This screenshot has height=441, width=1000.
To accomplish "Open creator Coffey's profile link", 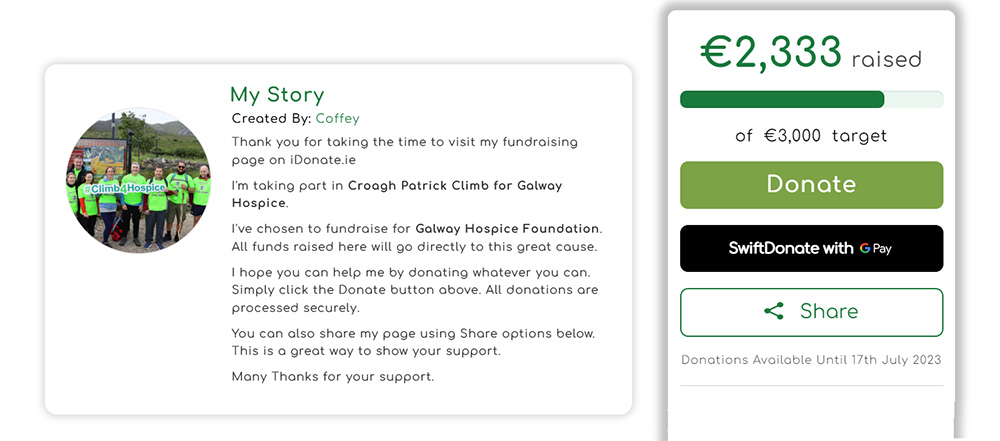I will [337, 119].
